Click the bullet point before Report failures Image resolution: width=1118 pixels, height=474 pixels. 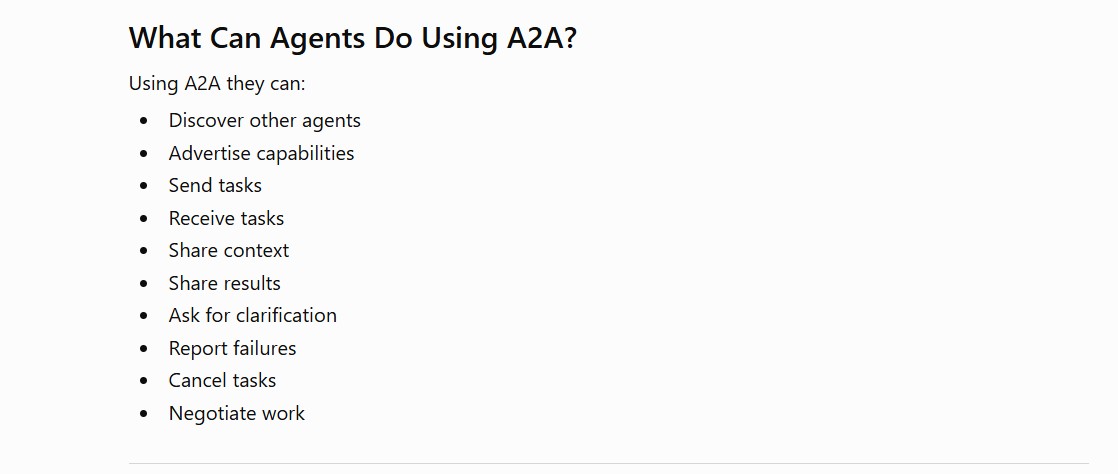pos(145,349)
